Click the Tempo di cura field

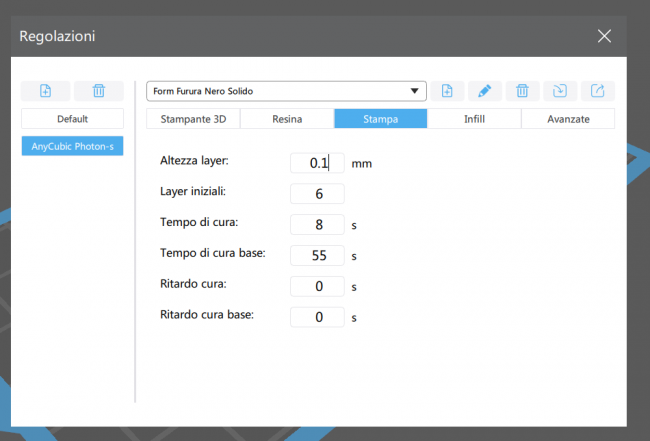pos(317,225)
